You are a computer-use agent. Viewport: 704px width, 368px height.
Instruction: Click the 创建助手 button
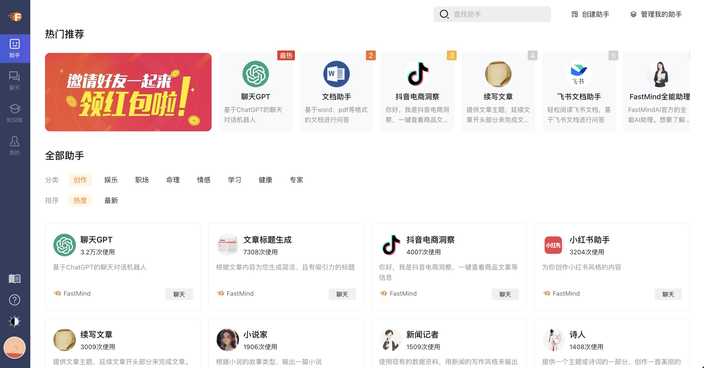[x=590, y=14]
